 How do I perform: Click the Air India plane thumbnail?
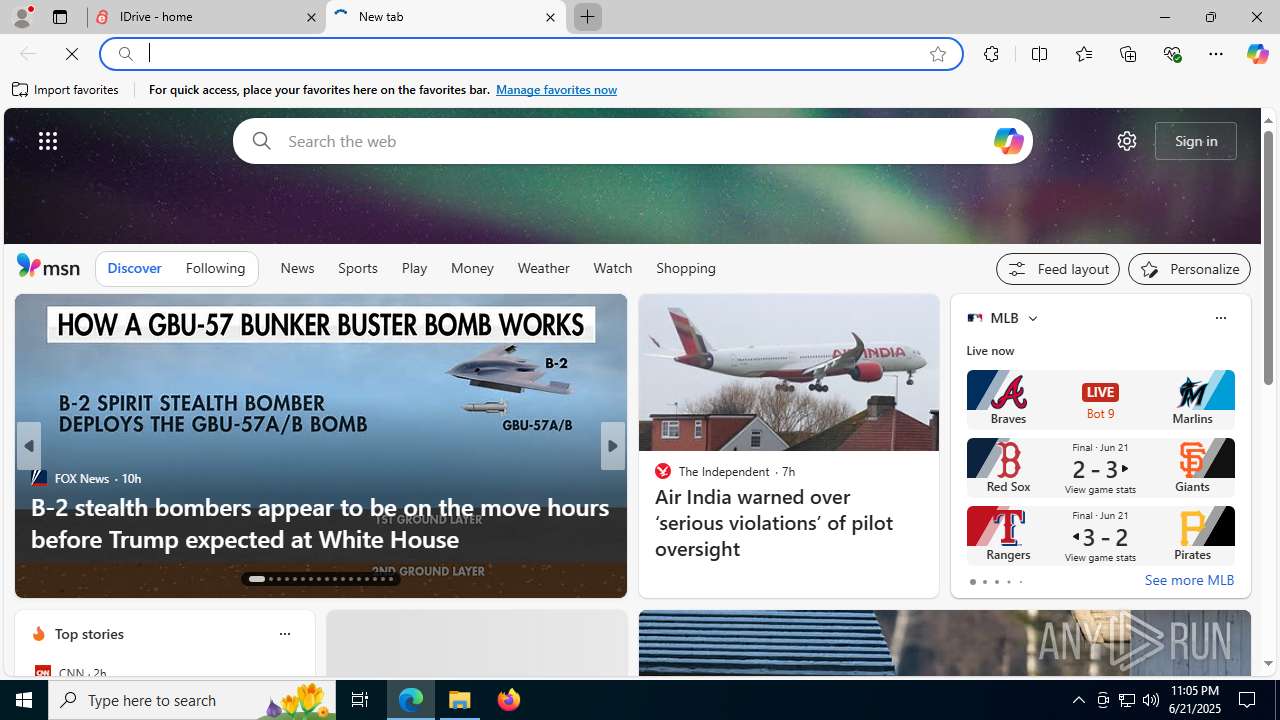click(789, 372)
